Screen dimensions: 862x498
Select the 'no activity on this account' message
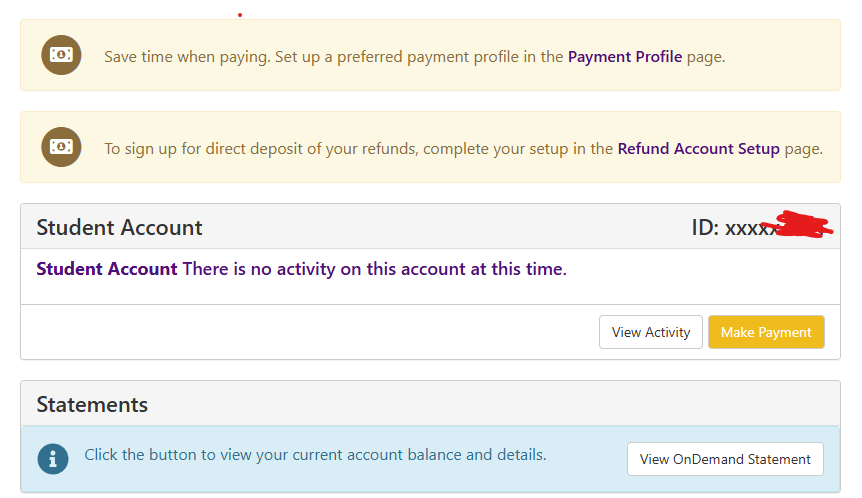coord(374,269)
